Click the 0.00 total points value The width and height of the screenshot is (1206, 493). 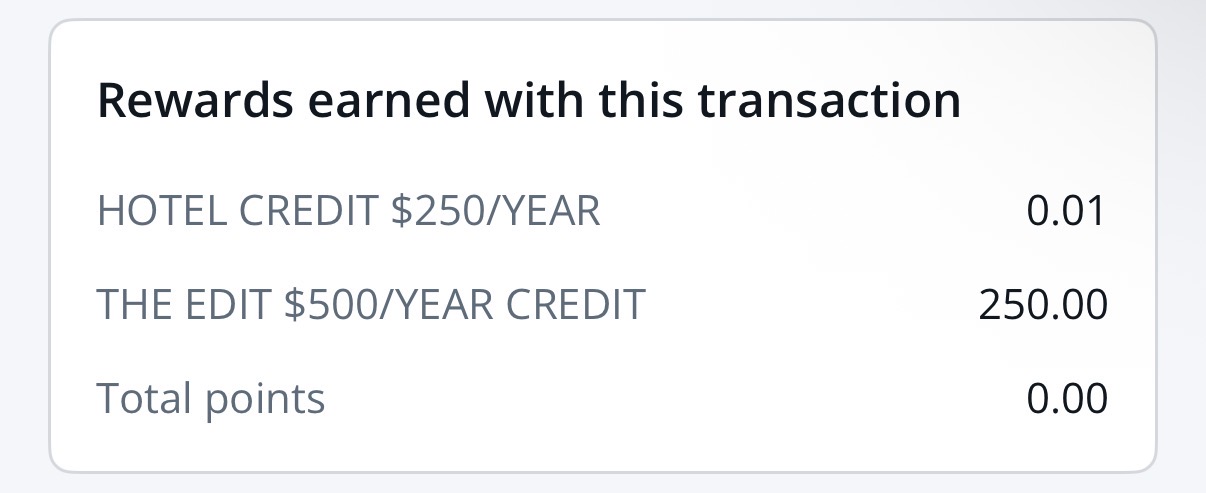[1066, 398]
